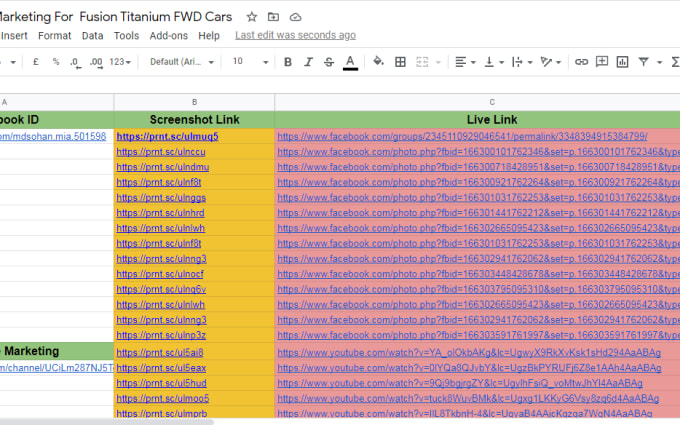Viewport: 680px width, 425px height.
Task: Open the font family dropdown
Action: point(182,62)
